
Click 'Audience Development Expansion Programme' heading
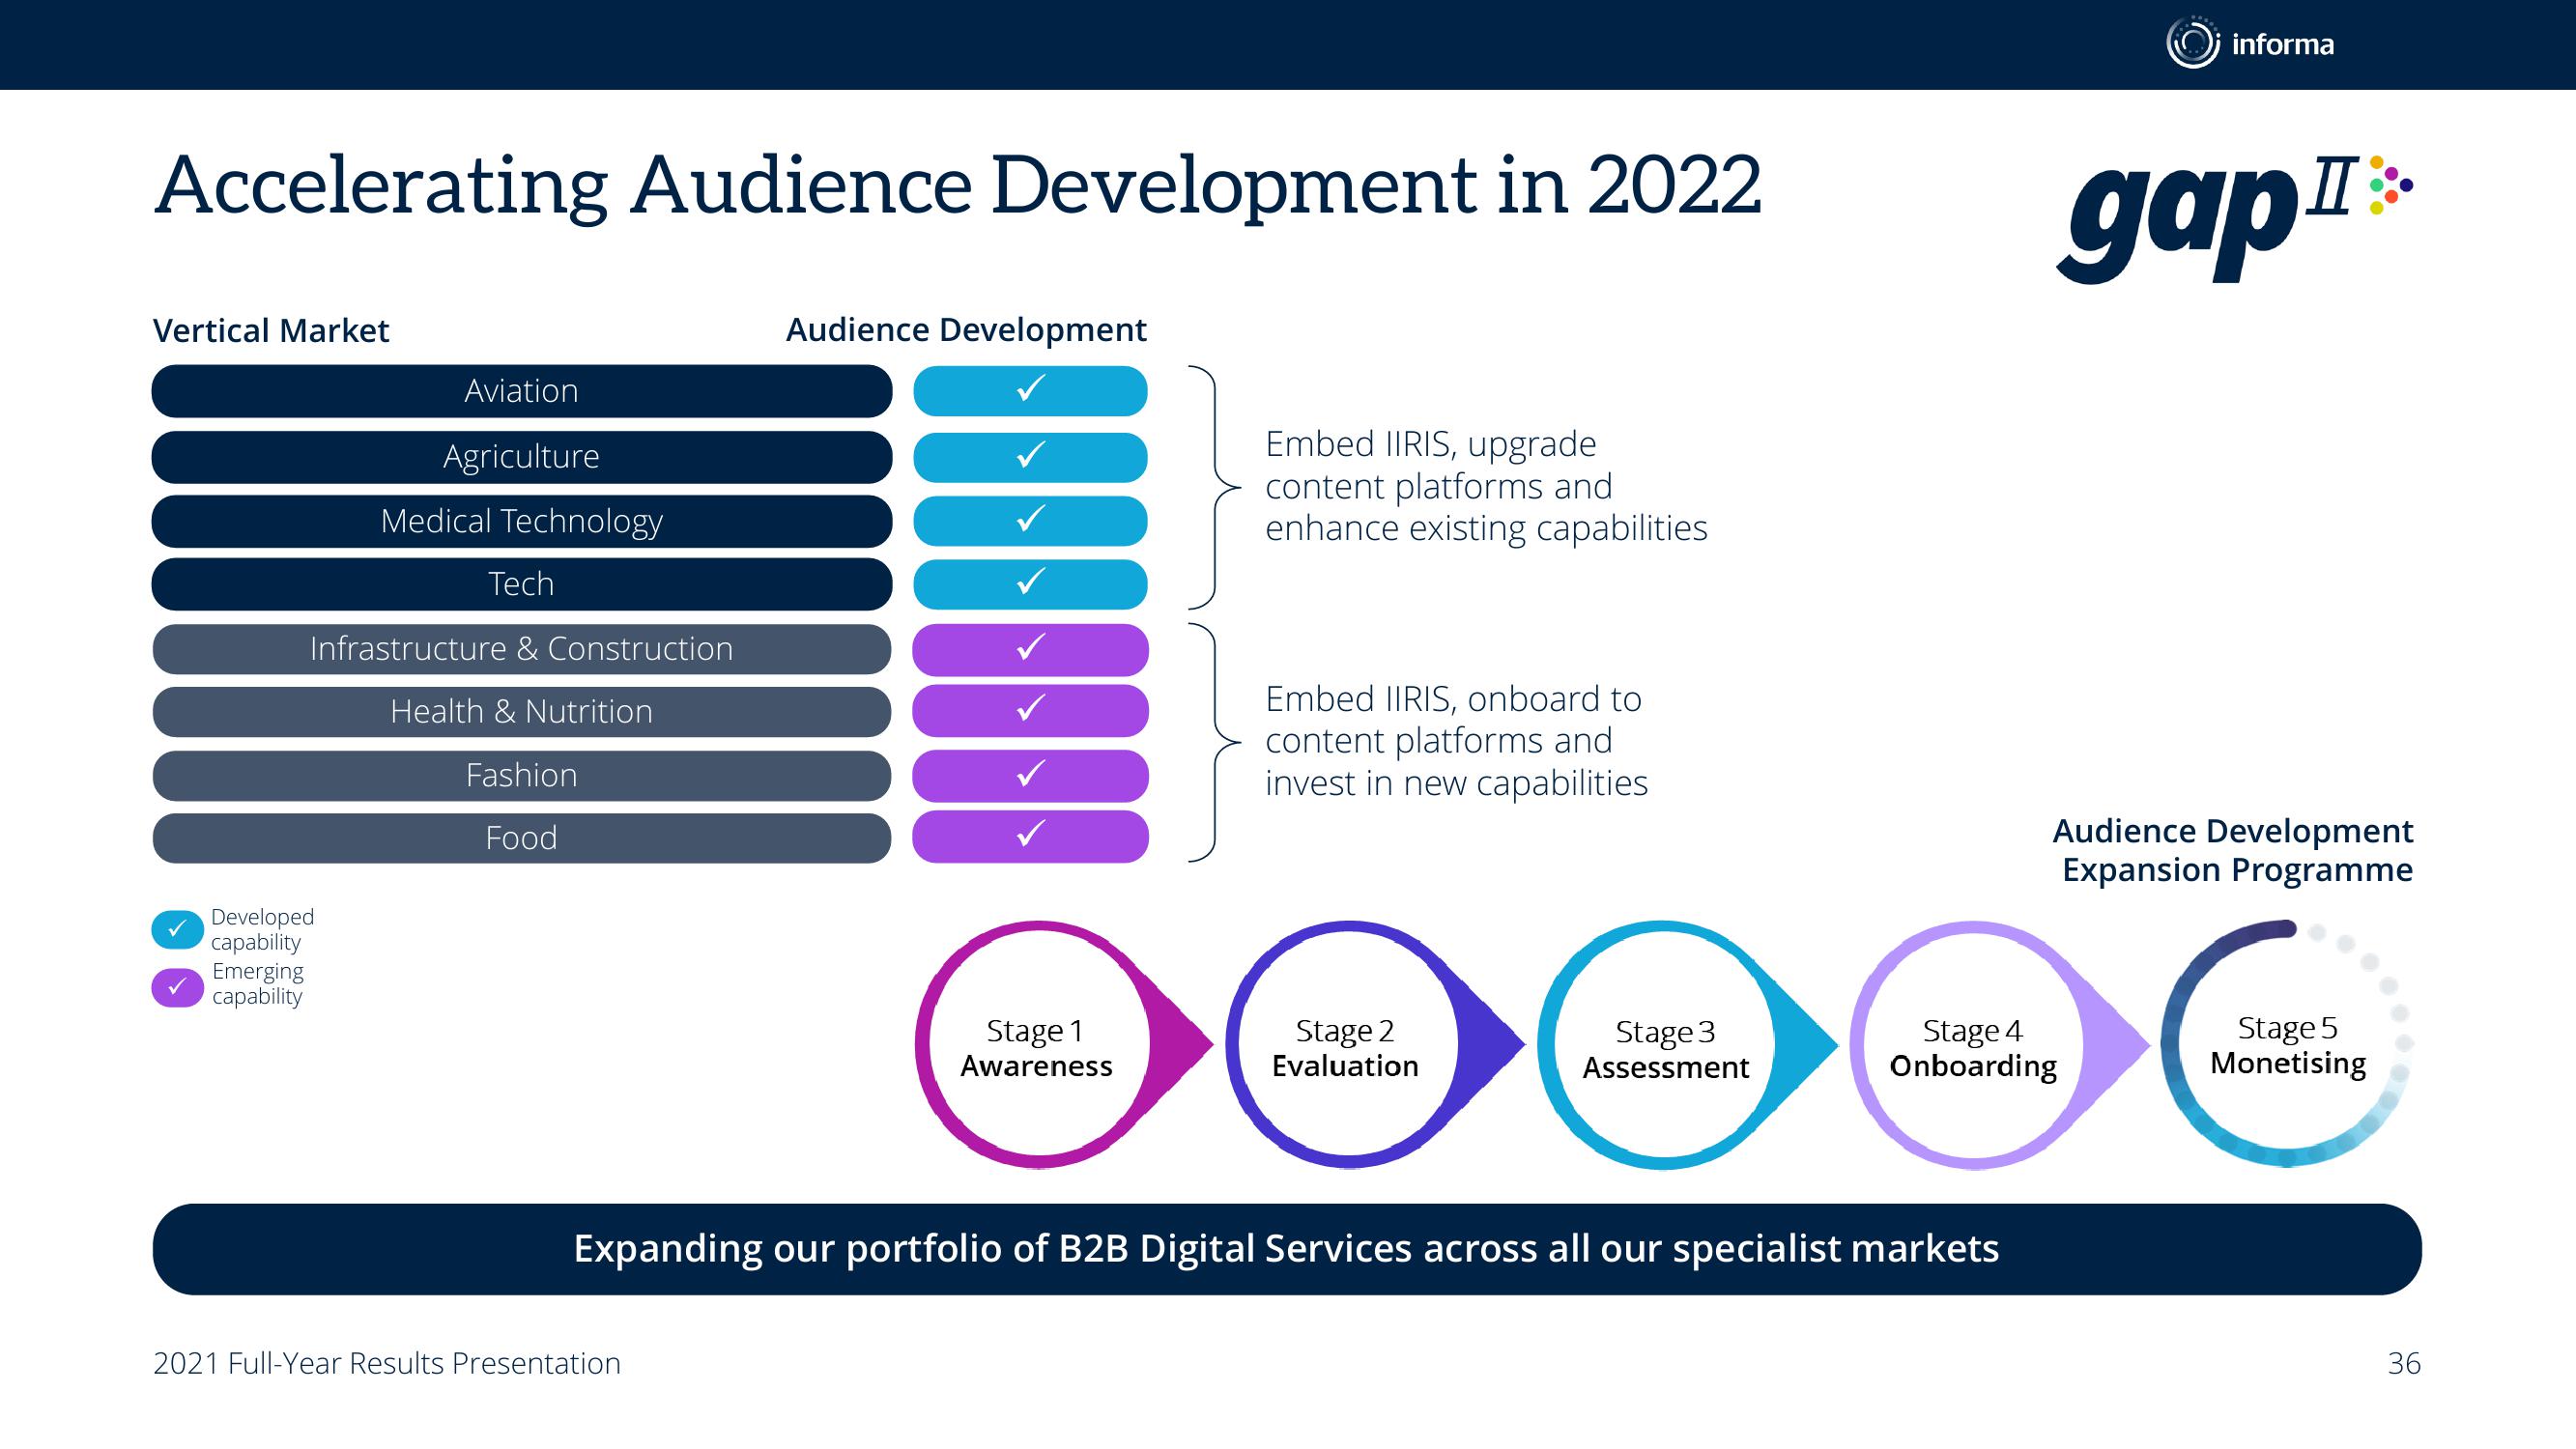[x=2233, y=850]
